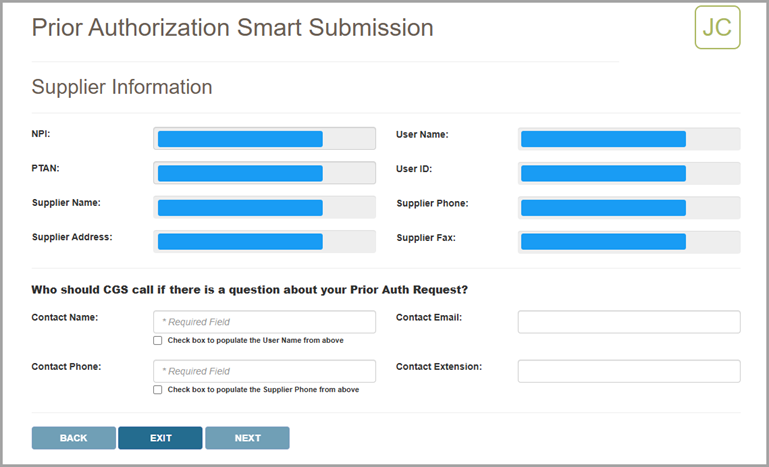Select the Supplier Fax field
This screenshot has height=467, width=769.
(x=628, y=242)
